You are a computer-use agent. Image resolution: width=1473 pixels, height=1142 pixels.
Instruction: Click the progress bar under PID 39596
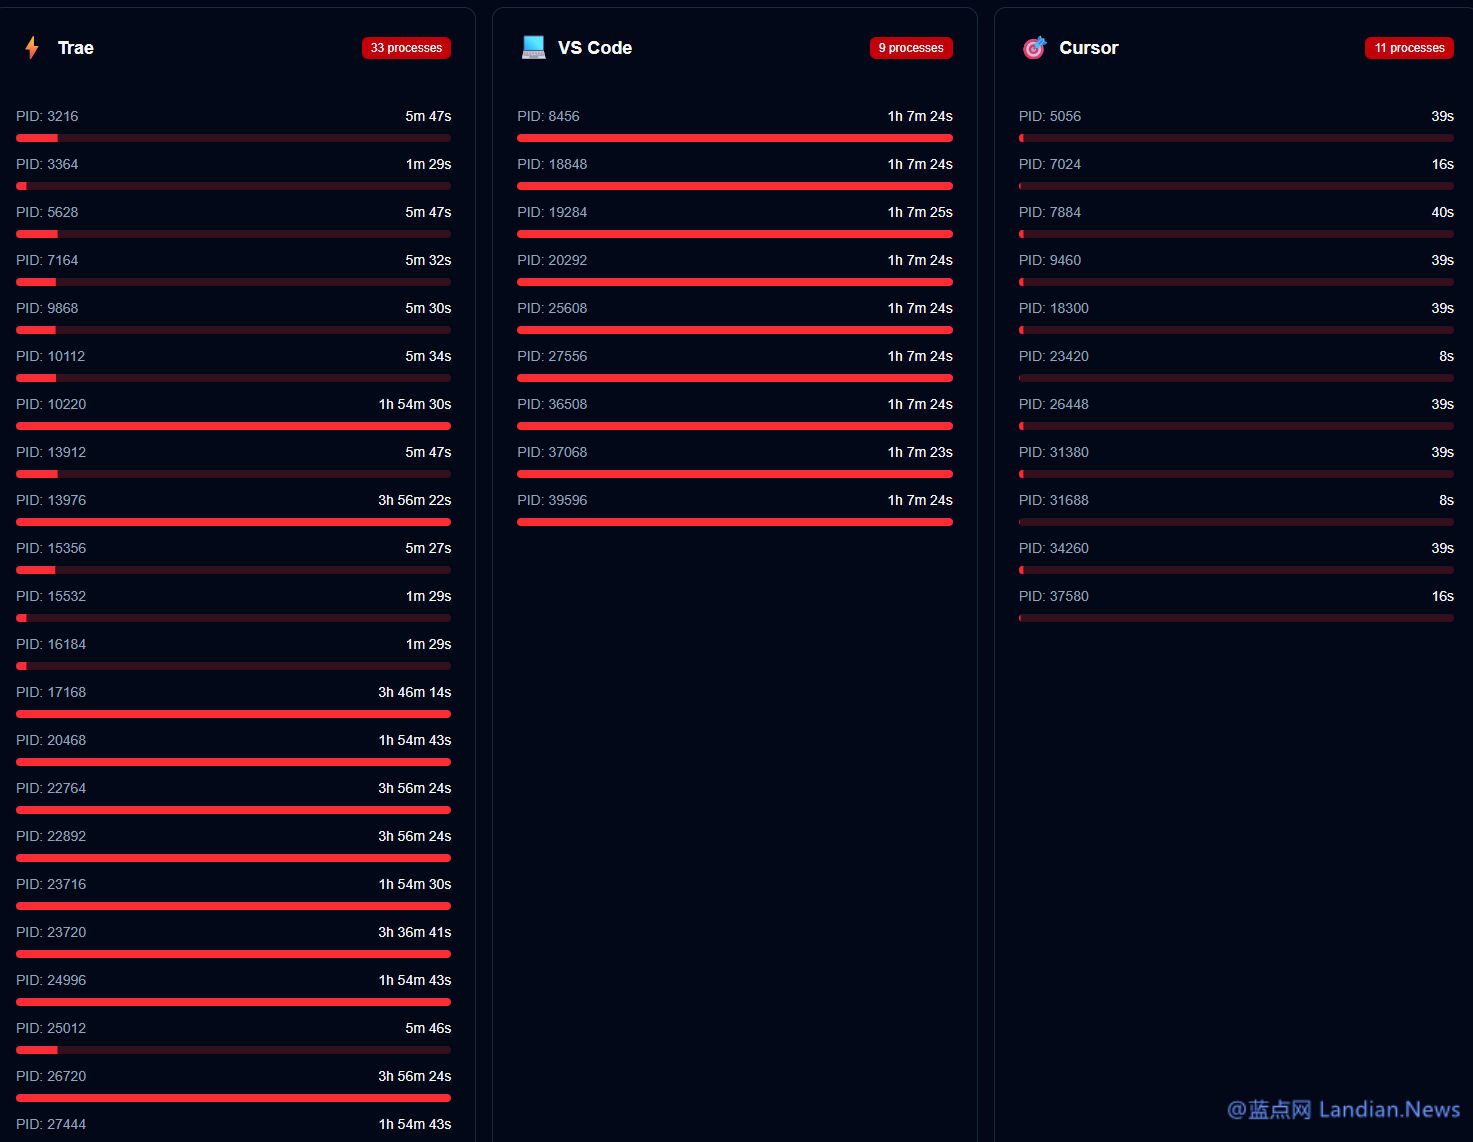pyautogui.click(x=734, y=522)
